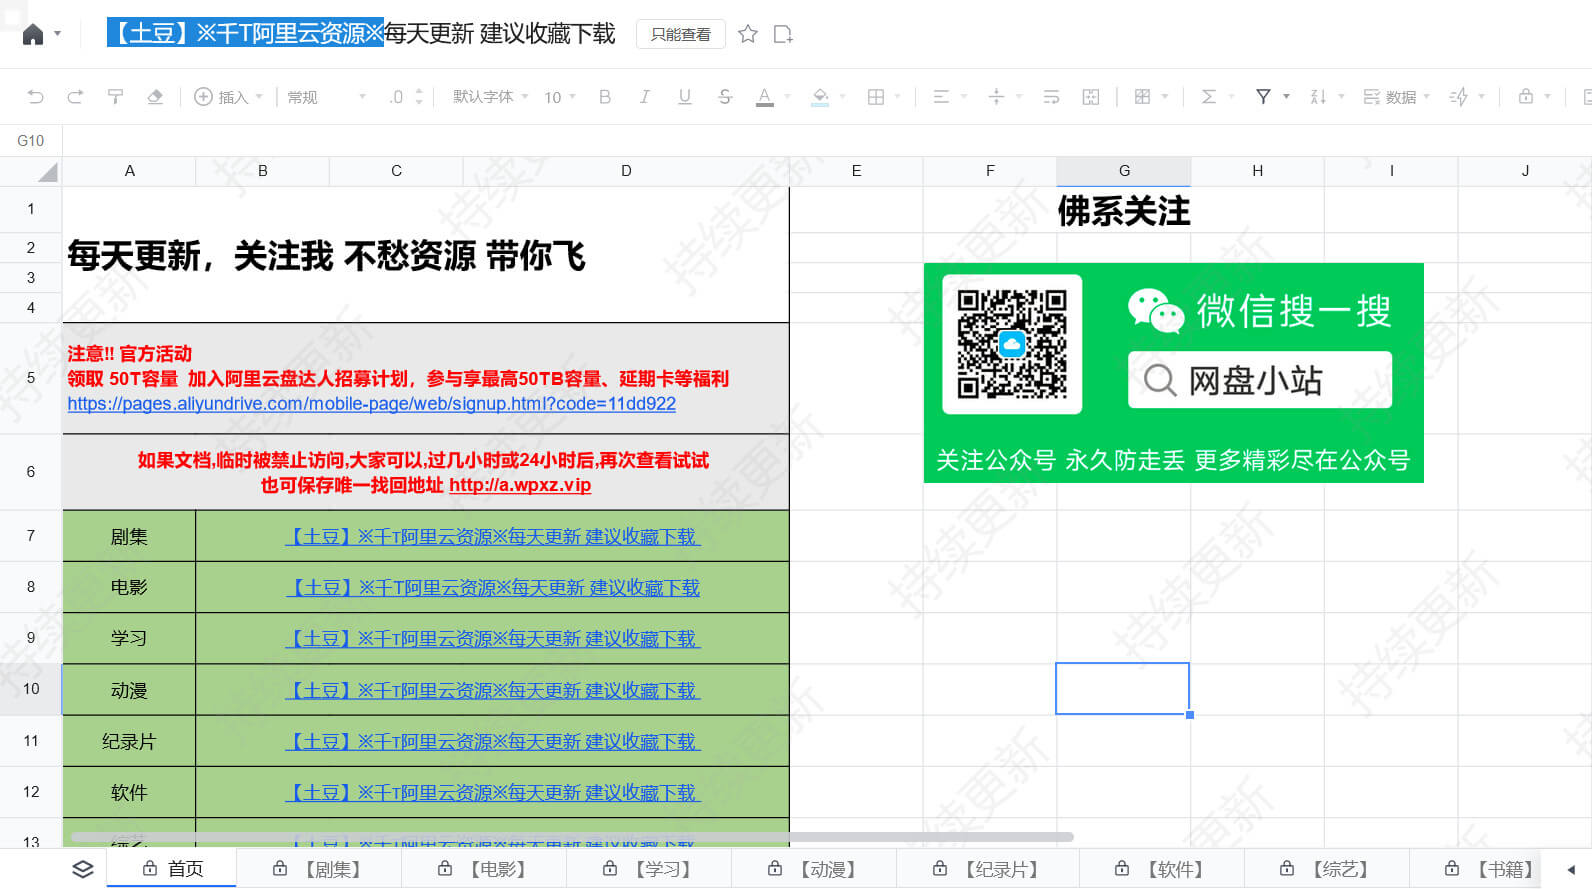
Task: Open the http://a.wpxz.vip link
Action: tap(520, 485)
